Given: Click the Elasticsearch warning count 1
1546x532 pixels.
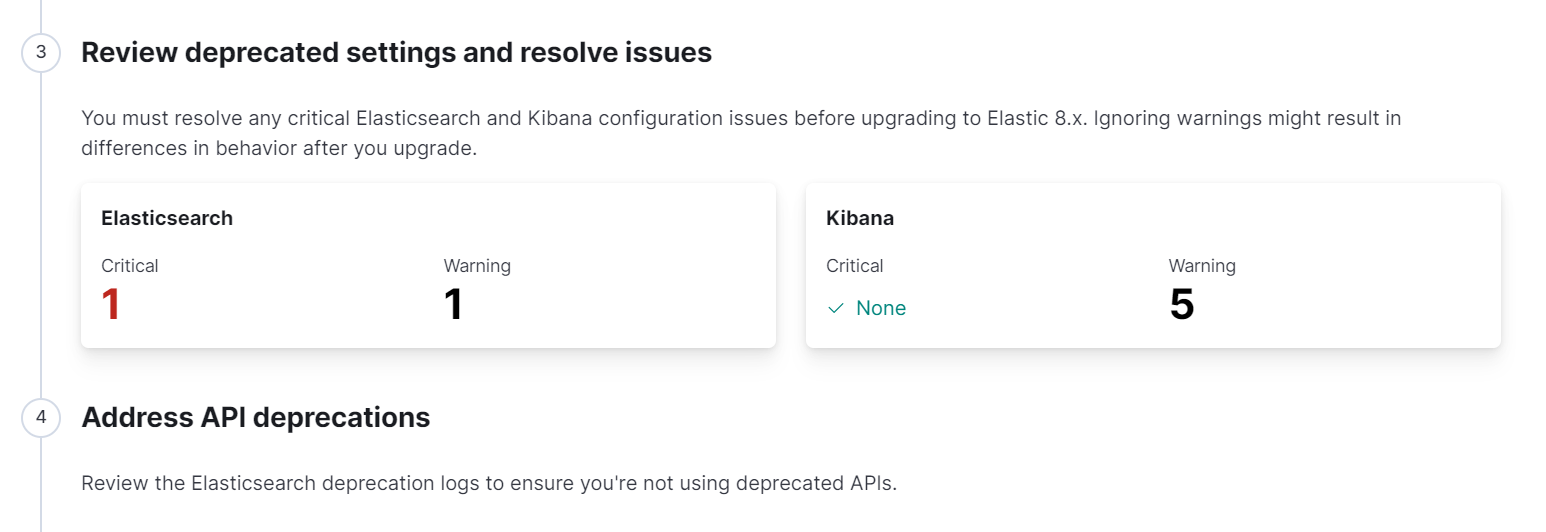Looking at the screenshot, I should [x=454, y=304].
